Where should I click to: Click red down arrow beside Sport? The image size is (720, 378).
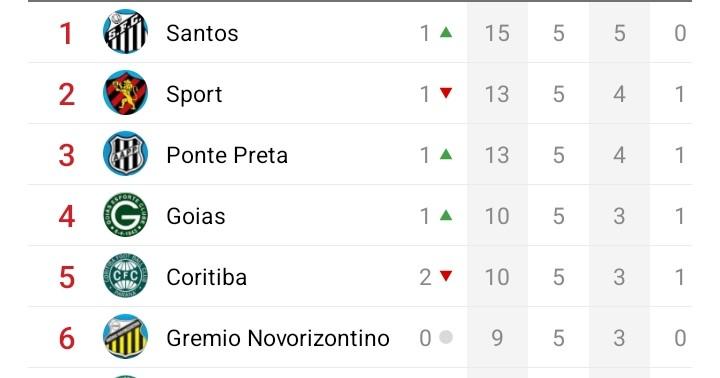click(446, 93)
